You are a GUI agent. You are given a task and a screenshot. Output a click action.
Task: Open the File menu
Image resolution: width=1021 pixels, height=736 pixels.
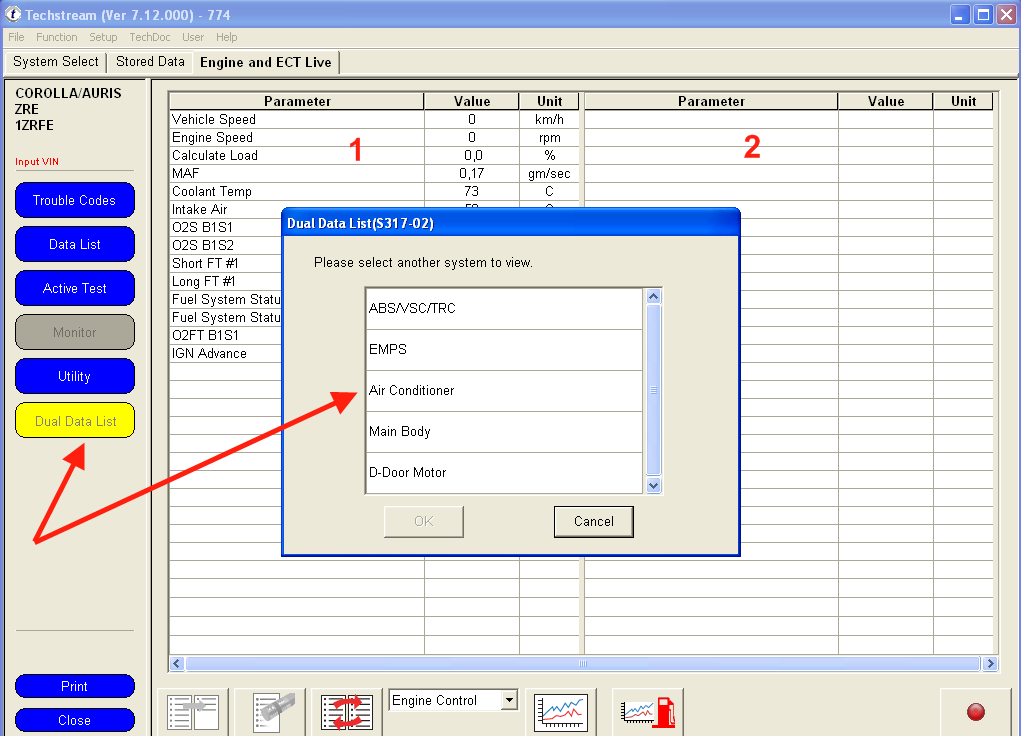(16, 37)
